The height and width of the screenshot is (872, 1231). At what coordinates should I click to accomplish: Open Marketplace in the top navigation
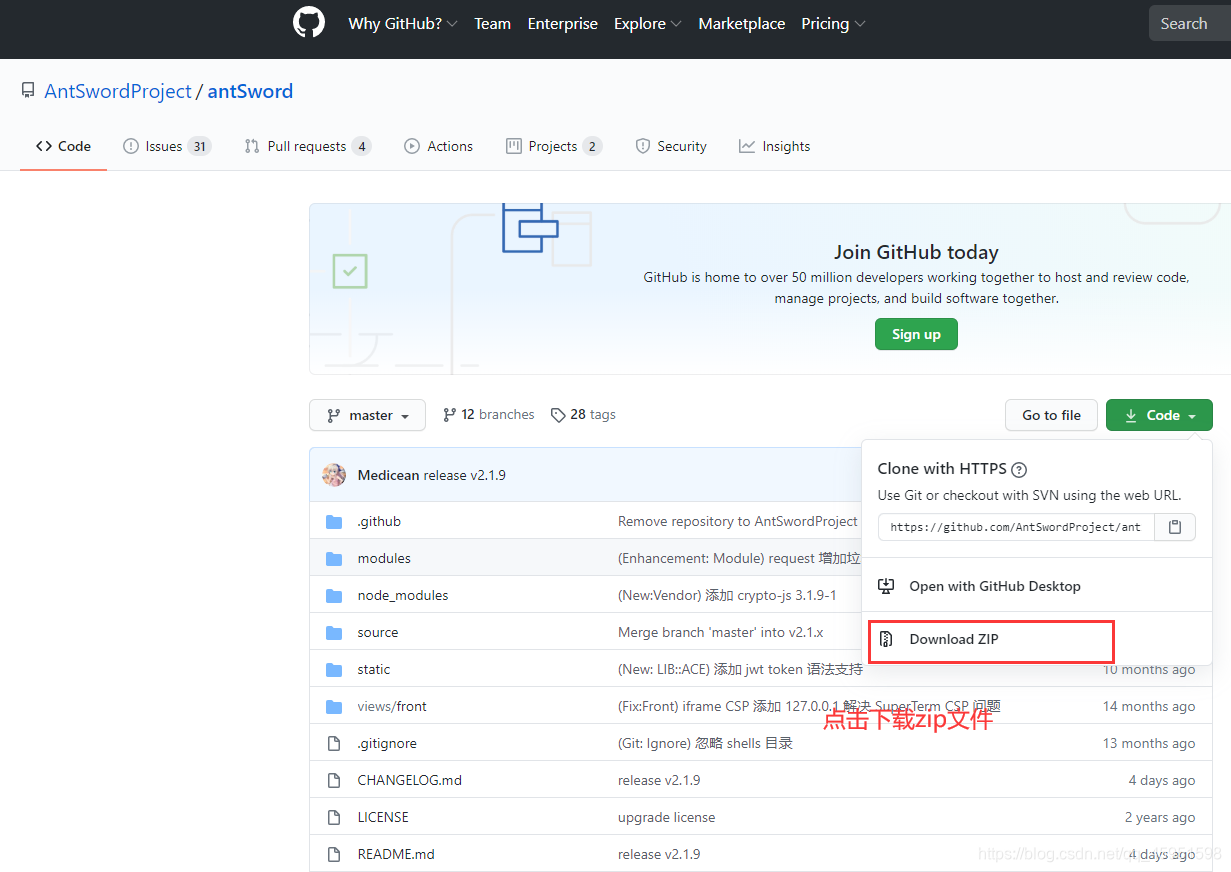(742, 24)
